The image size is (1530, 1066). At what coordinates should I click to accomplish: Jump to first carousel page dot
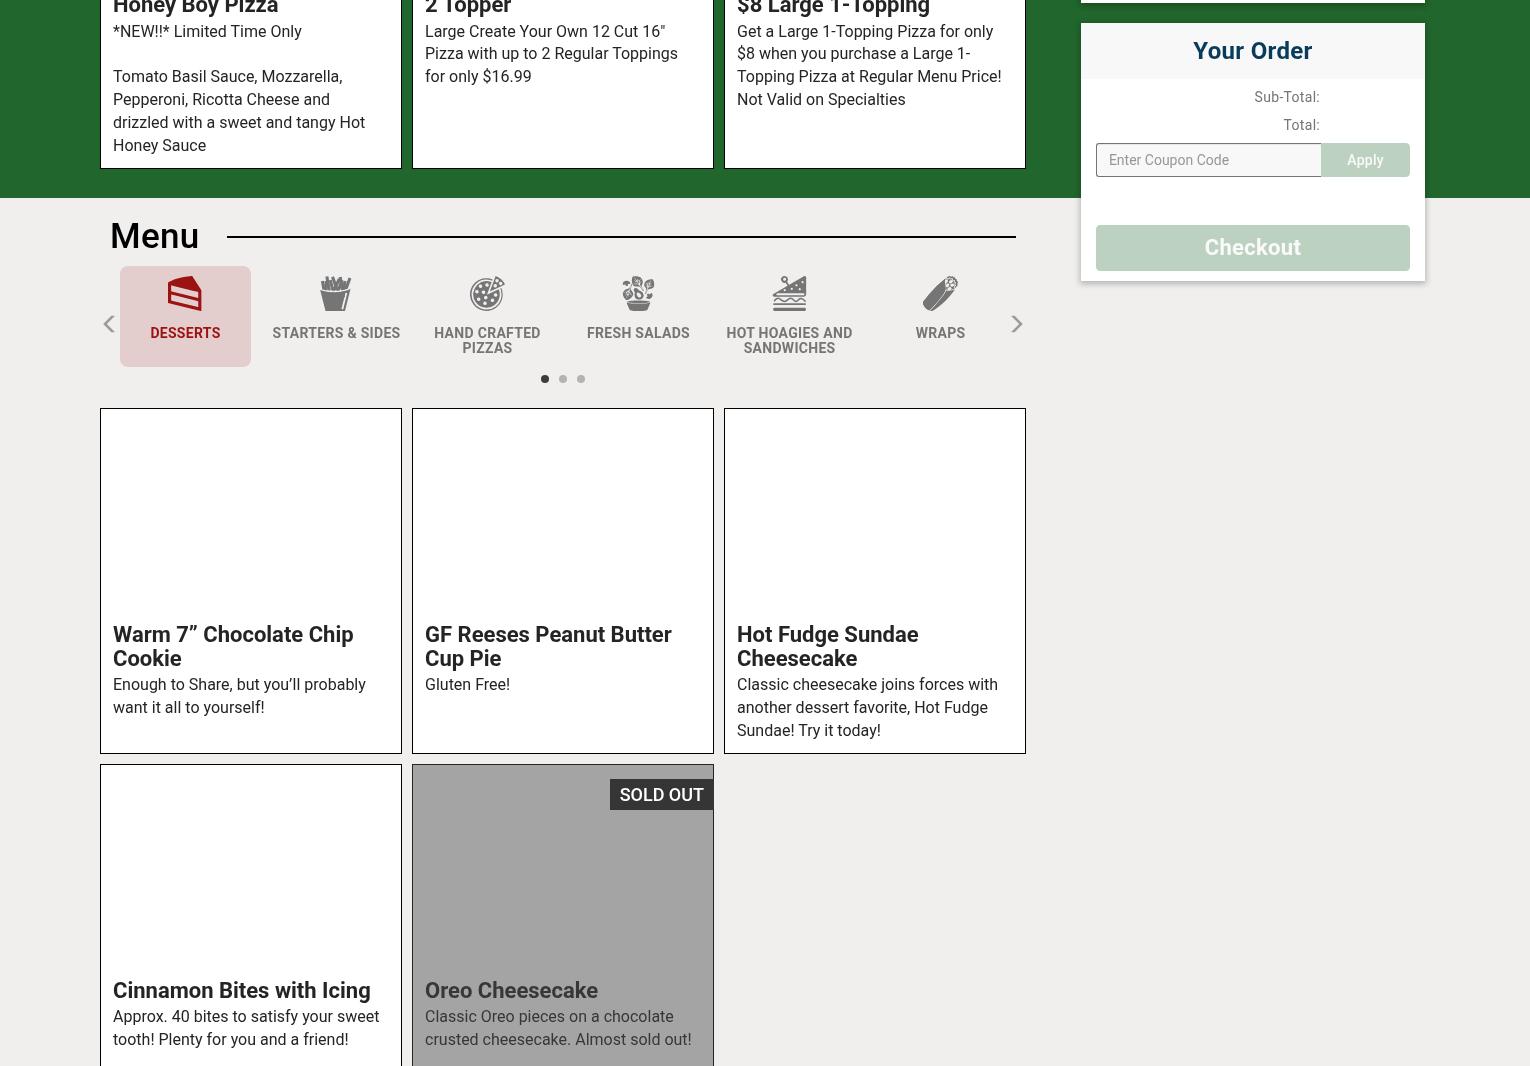[544, 379]
